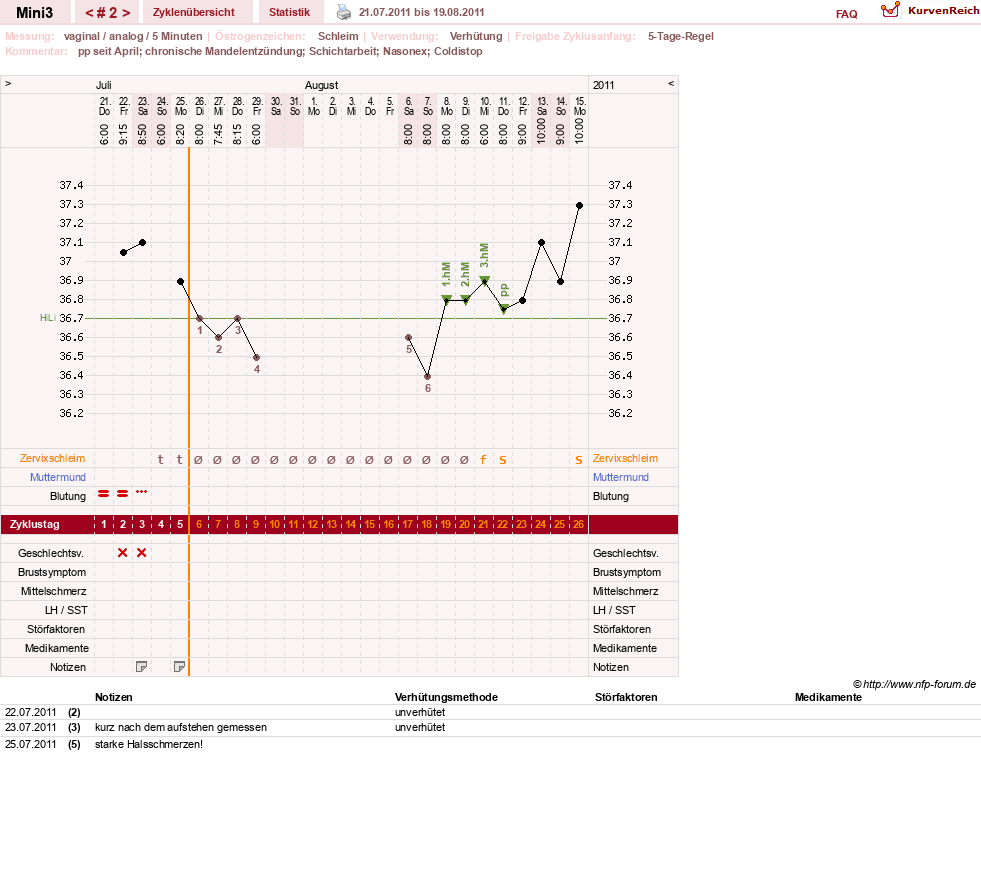Click the note 'kurz nach dem aufstehen gemessen'
The width and height of the screenshot is (981, 896).
click(181, 727)
